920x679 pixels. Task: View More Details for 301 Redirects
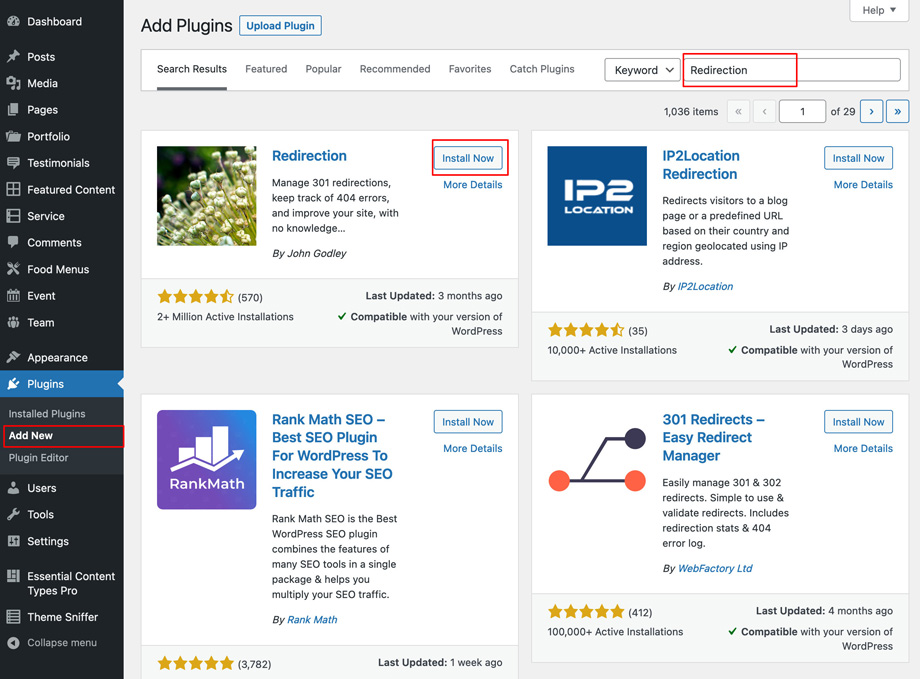864,448
